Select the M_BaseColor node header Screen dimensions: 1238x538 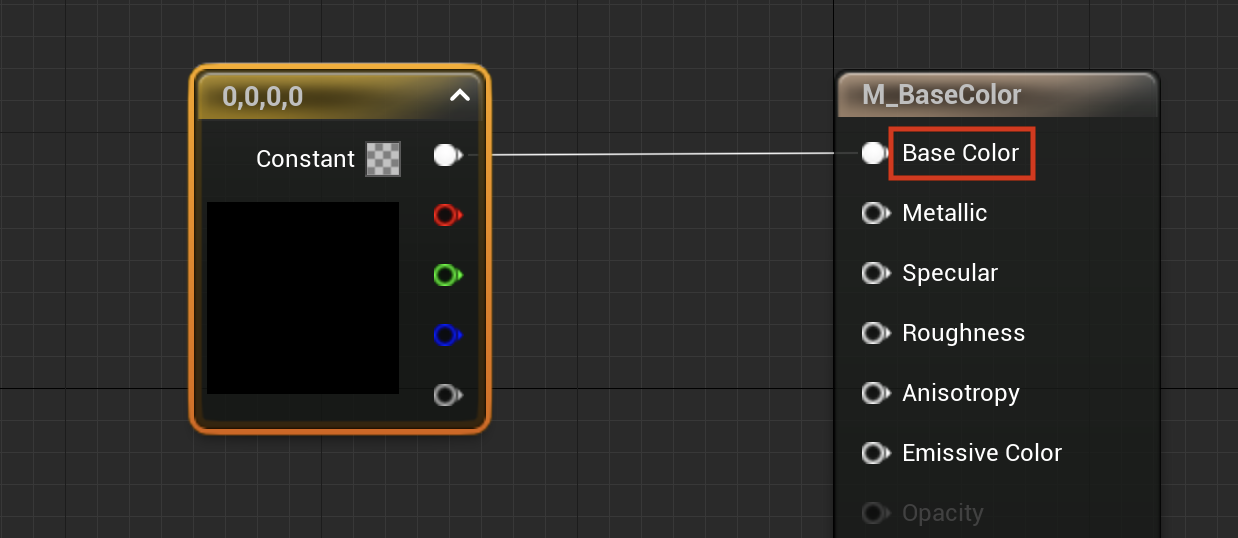997,95
